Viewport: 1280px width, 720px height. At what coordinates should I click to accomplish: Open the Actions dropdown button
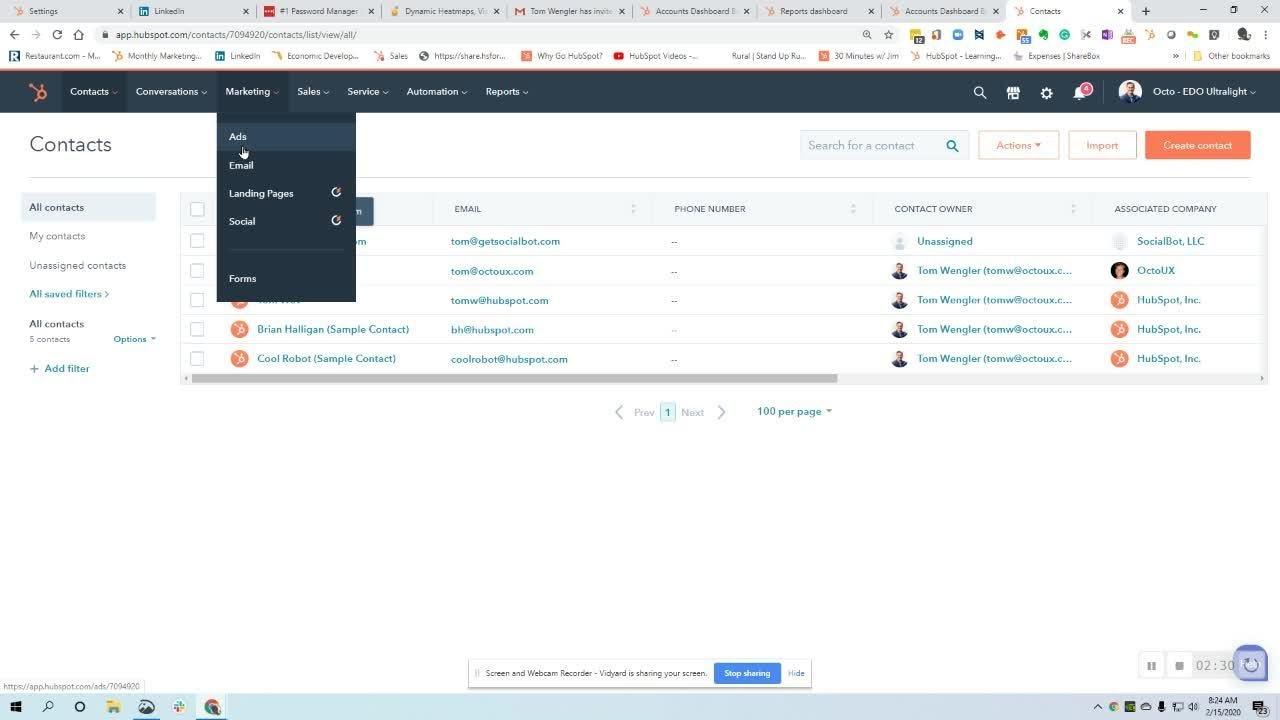pyautogui.click(x=1018, y=145)
